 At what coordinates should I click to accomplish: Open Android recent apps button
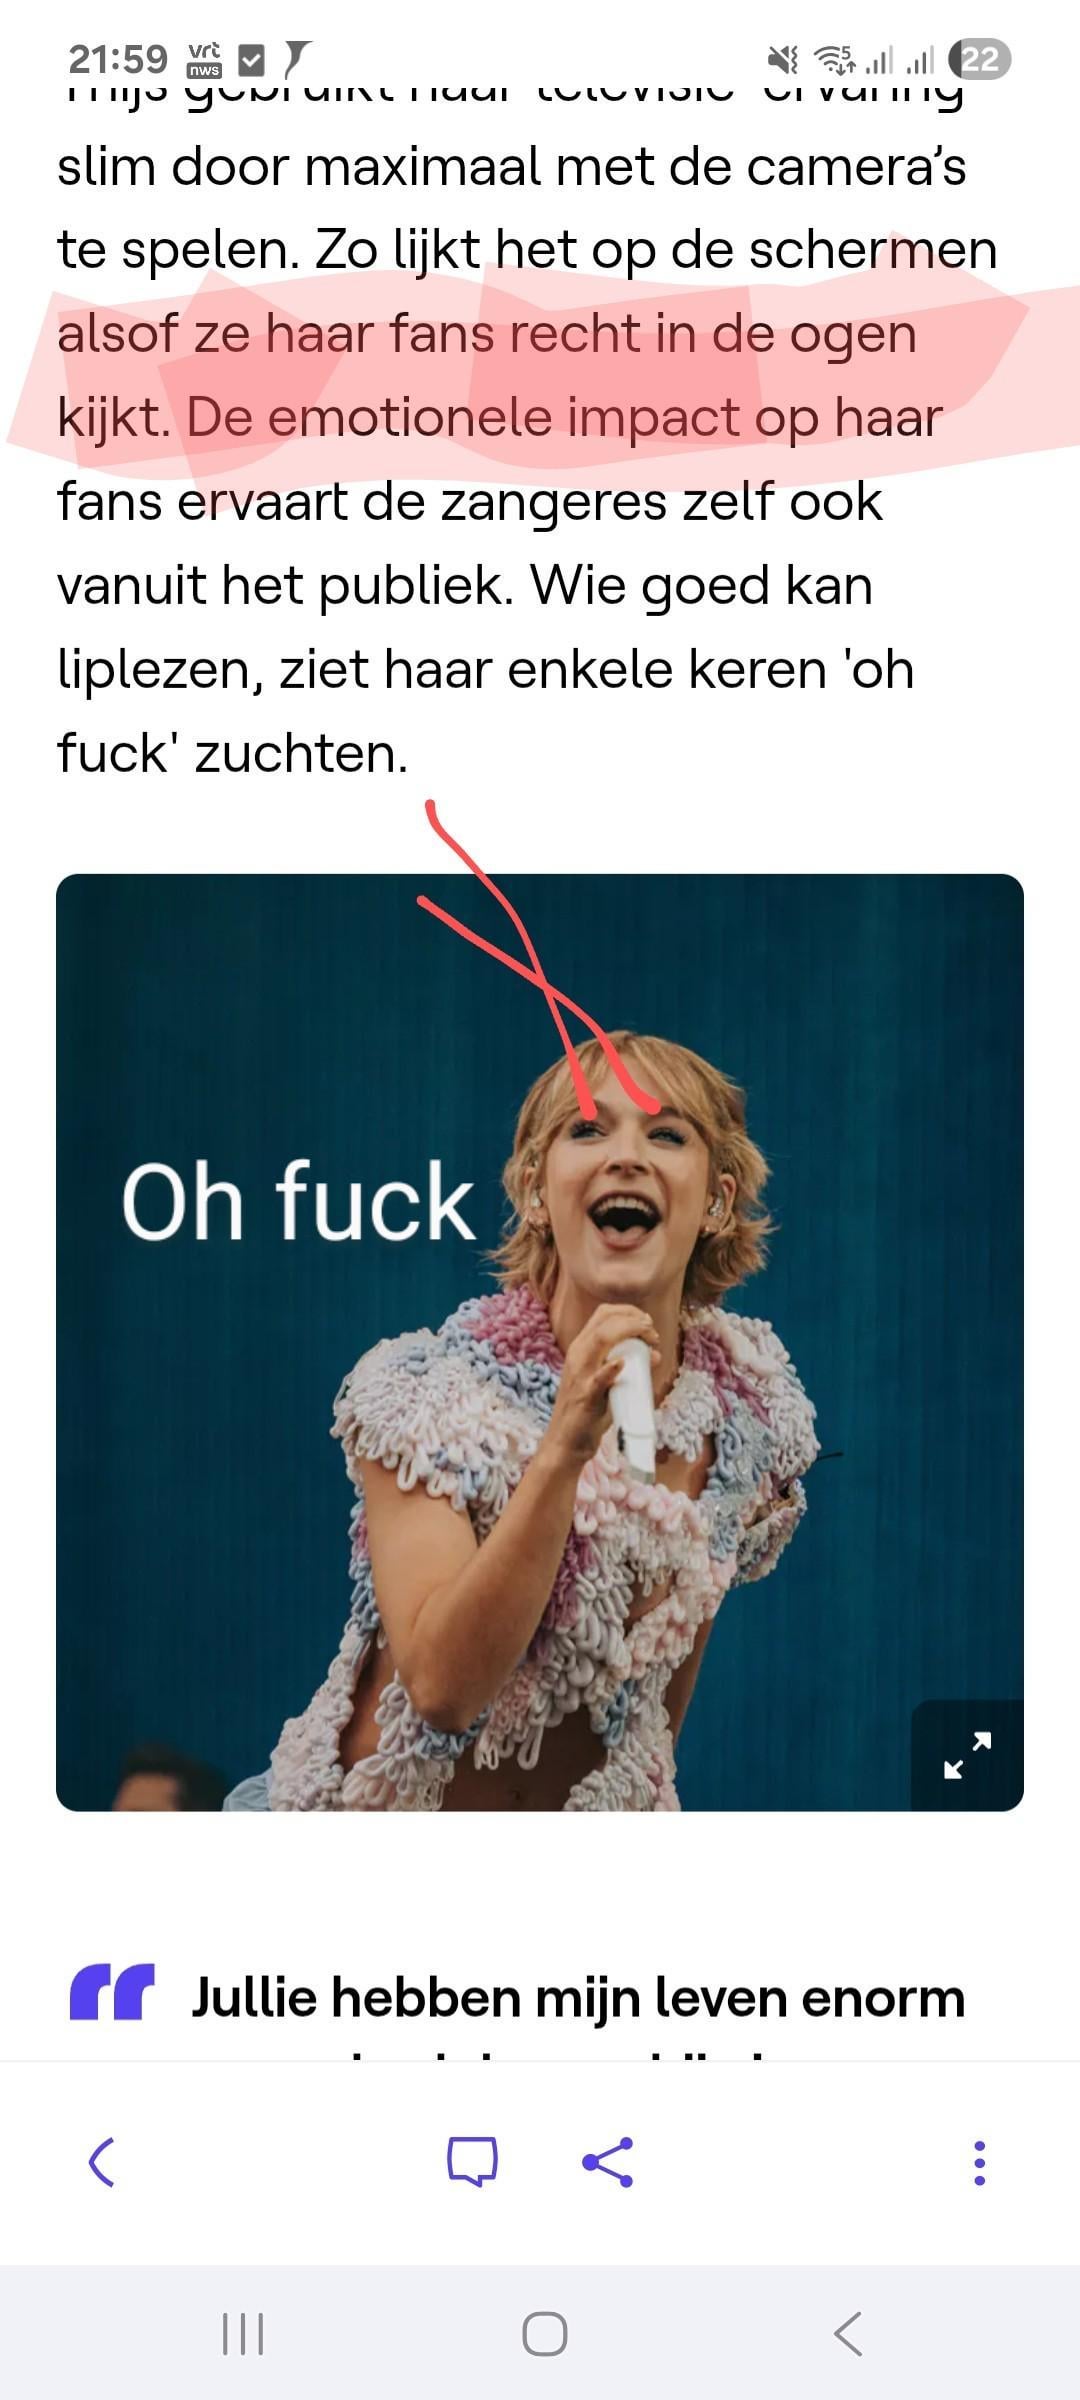pyautogui.click(x=242, y=2335)
